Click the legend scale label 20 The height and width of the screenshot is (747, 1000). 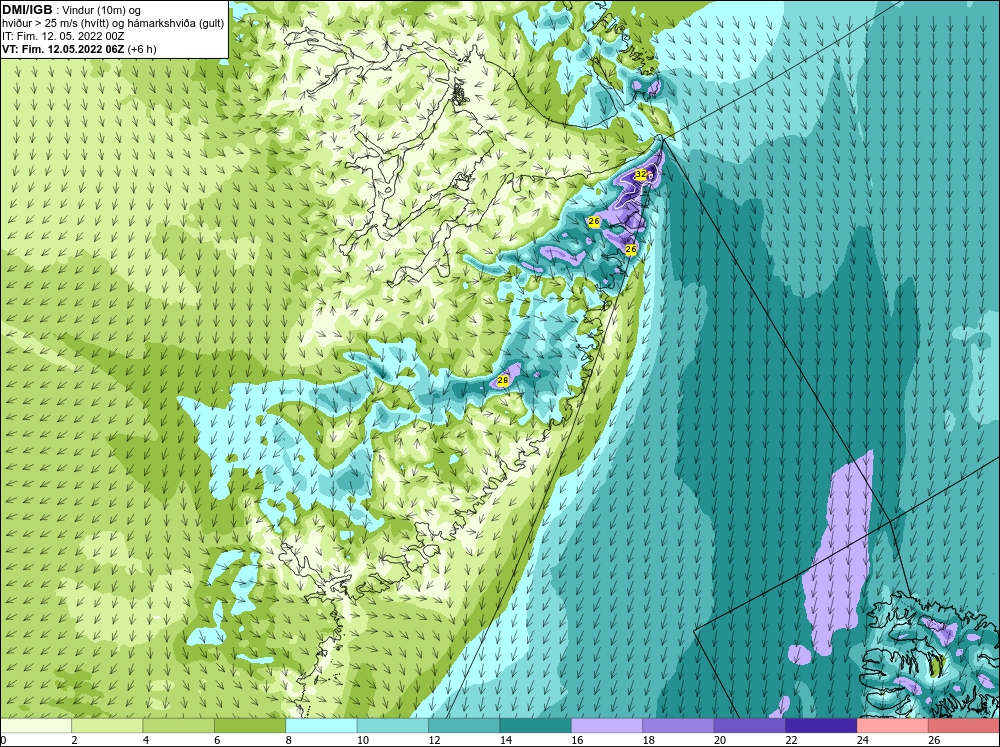coord(719,740)
